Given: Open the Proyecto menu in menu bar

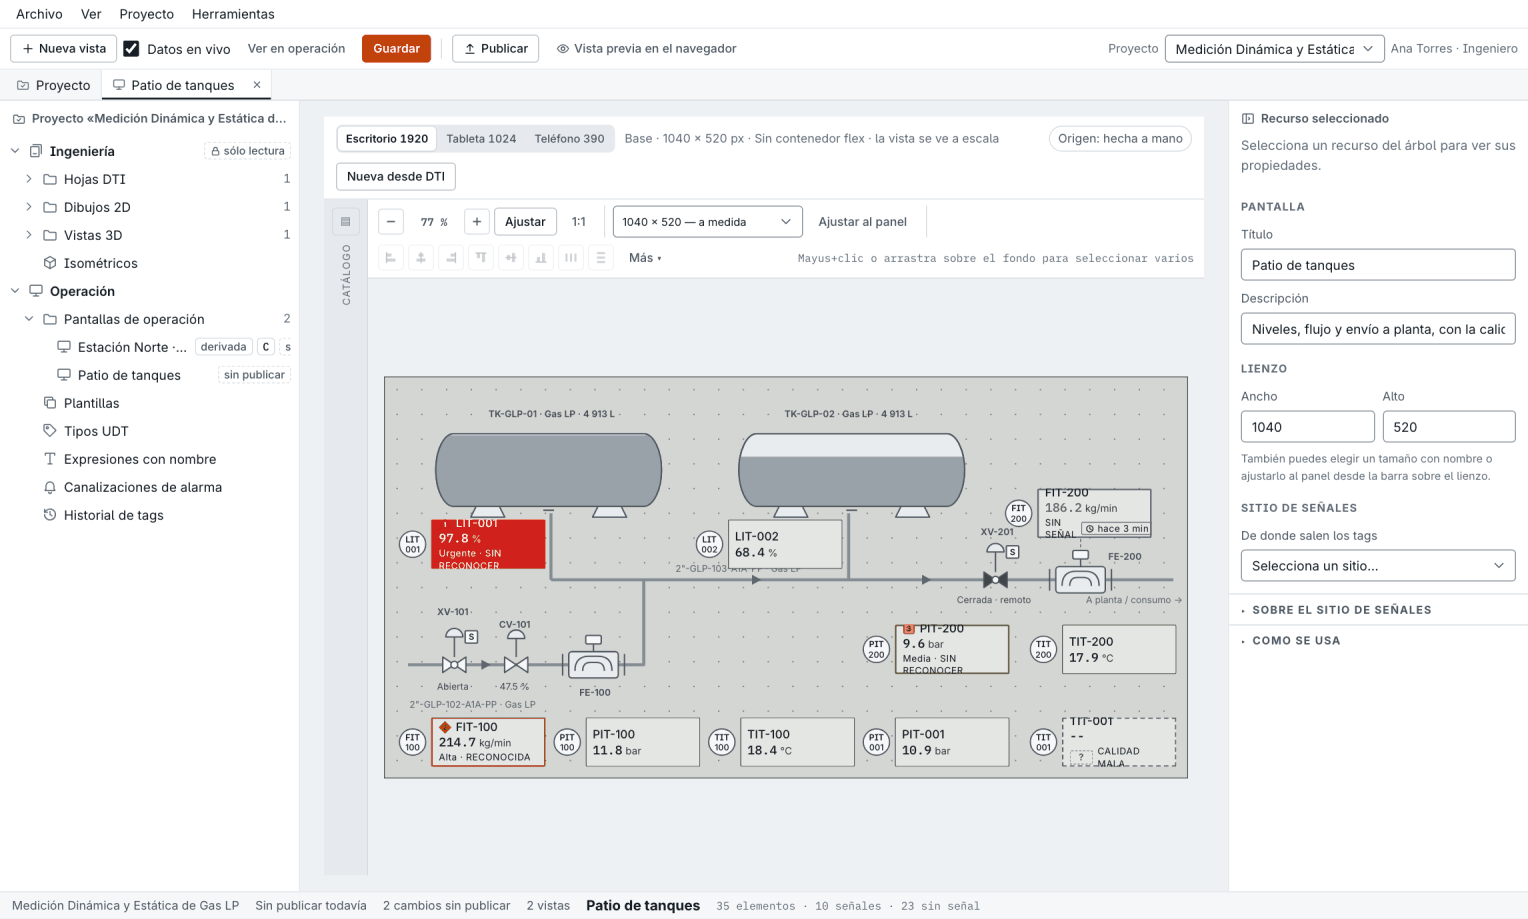Looking at the screenshot, I should pos(146,14).
